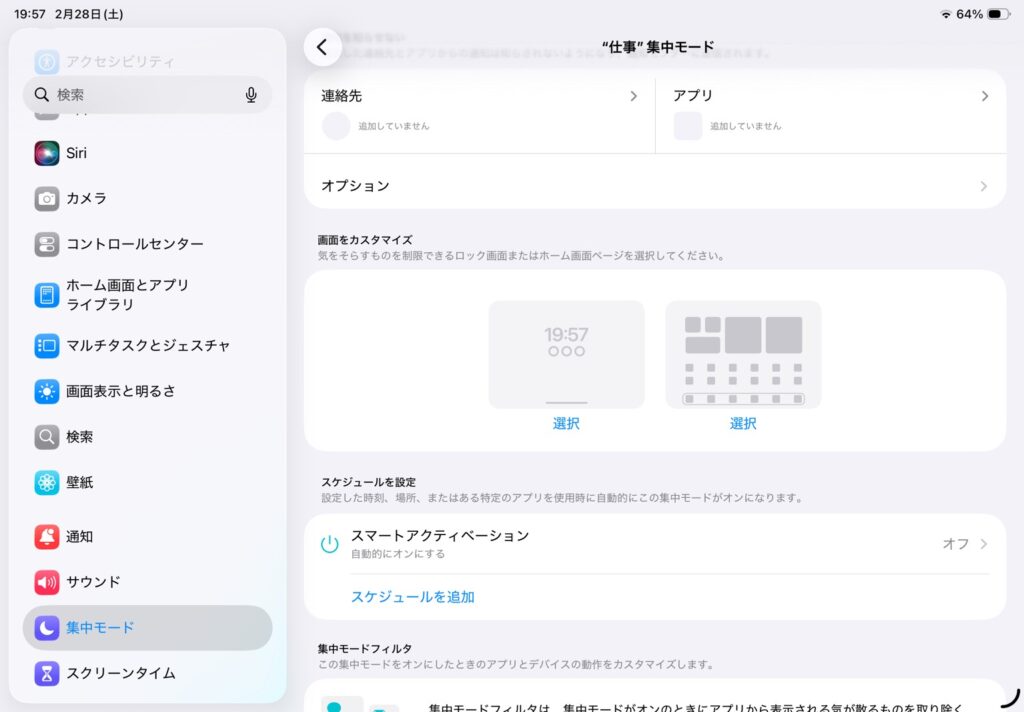Tap the home screen page thumbnail
Image resolution: width=1024 pixels, height=712 pixels.
(743, 354)
